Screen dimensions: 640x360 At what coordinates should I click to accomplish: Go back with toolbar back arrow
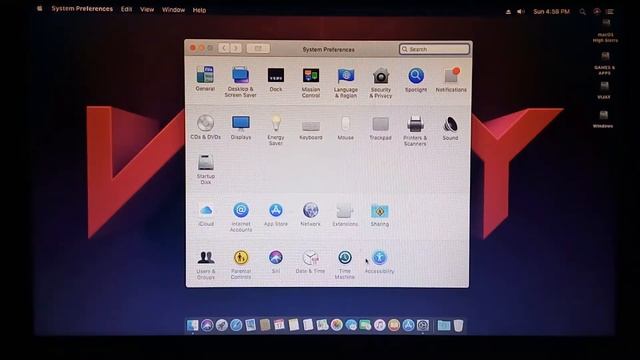tap(224, 48)
